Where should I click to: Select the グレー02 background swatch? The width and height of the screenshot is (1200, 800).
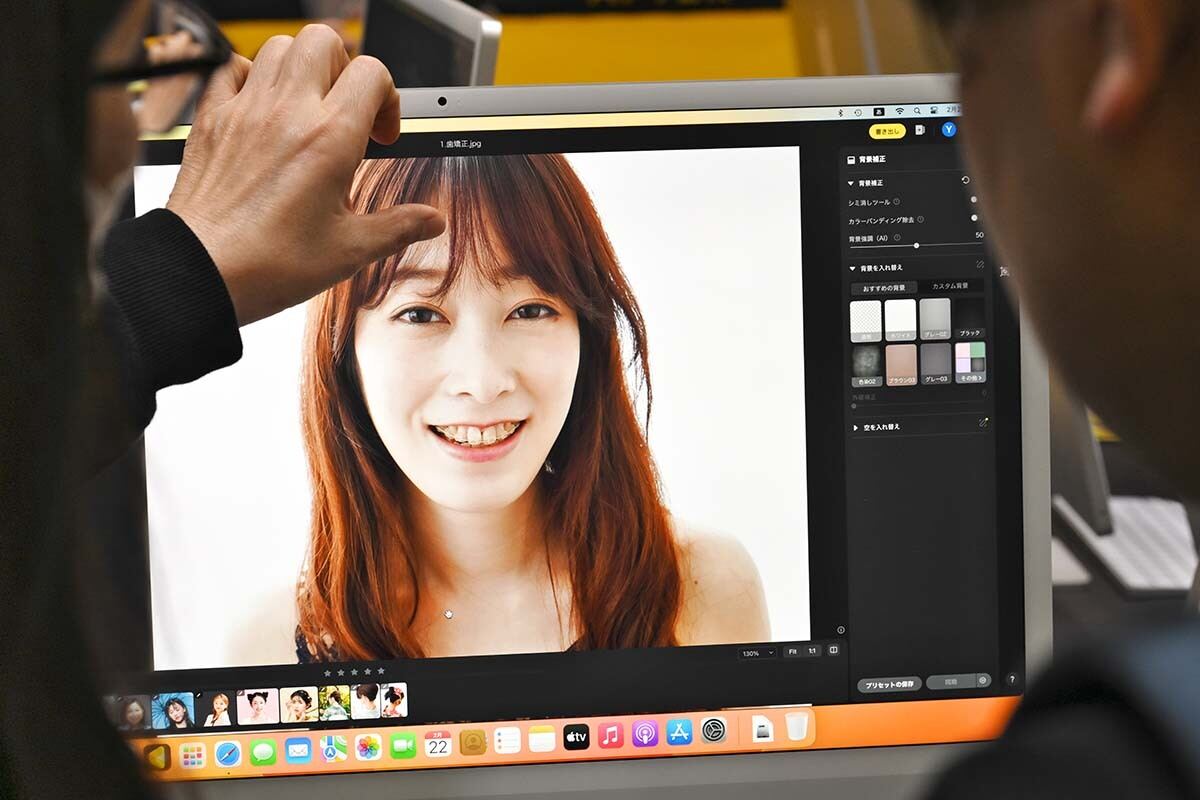click(935, 318)
